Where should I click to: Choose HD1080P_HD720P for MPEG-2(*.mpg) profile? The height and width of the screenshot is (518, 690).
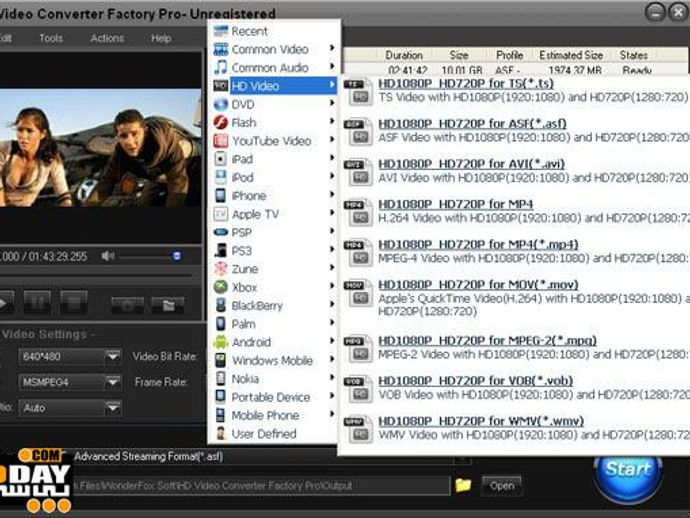pos(488,341)
